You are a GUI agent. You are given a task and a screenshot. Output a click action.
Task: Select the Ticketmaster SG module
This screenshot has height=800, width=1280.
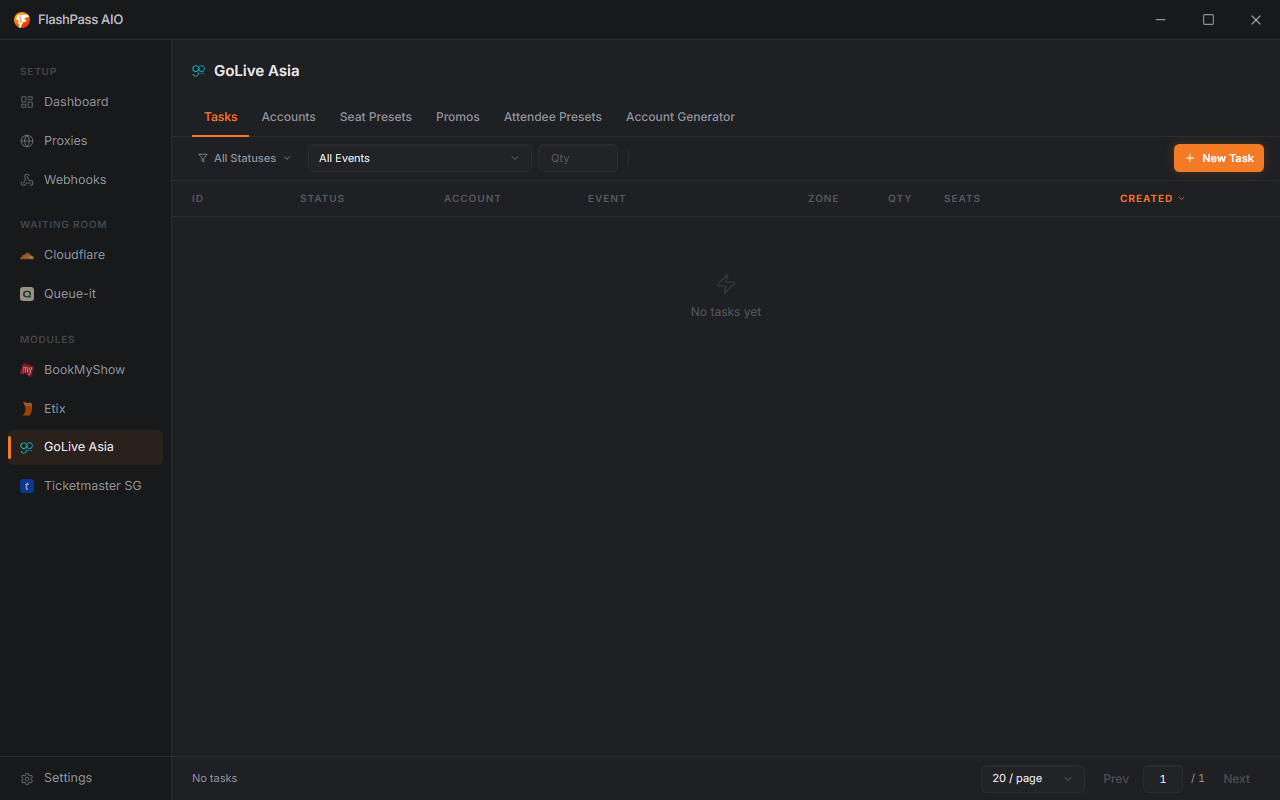(x=85, y=486)
